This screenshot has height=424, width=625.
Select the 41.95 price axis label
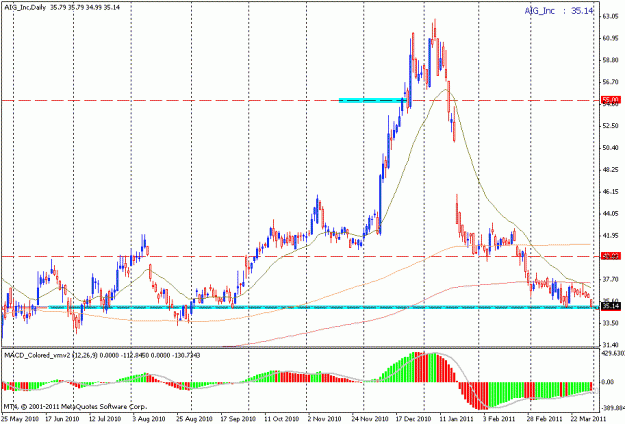point(611,236)
